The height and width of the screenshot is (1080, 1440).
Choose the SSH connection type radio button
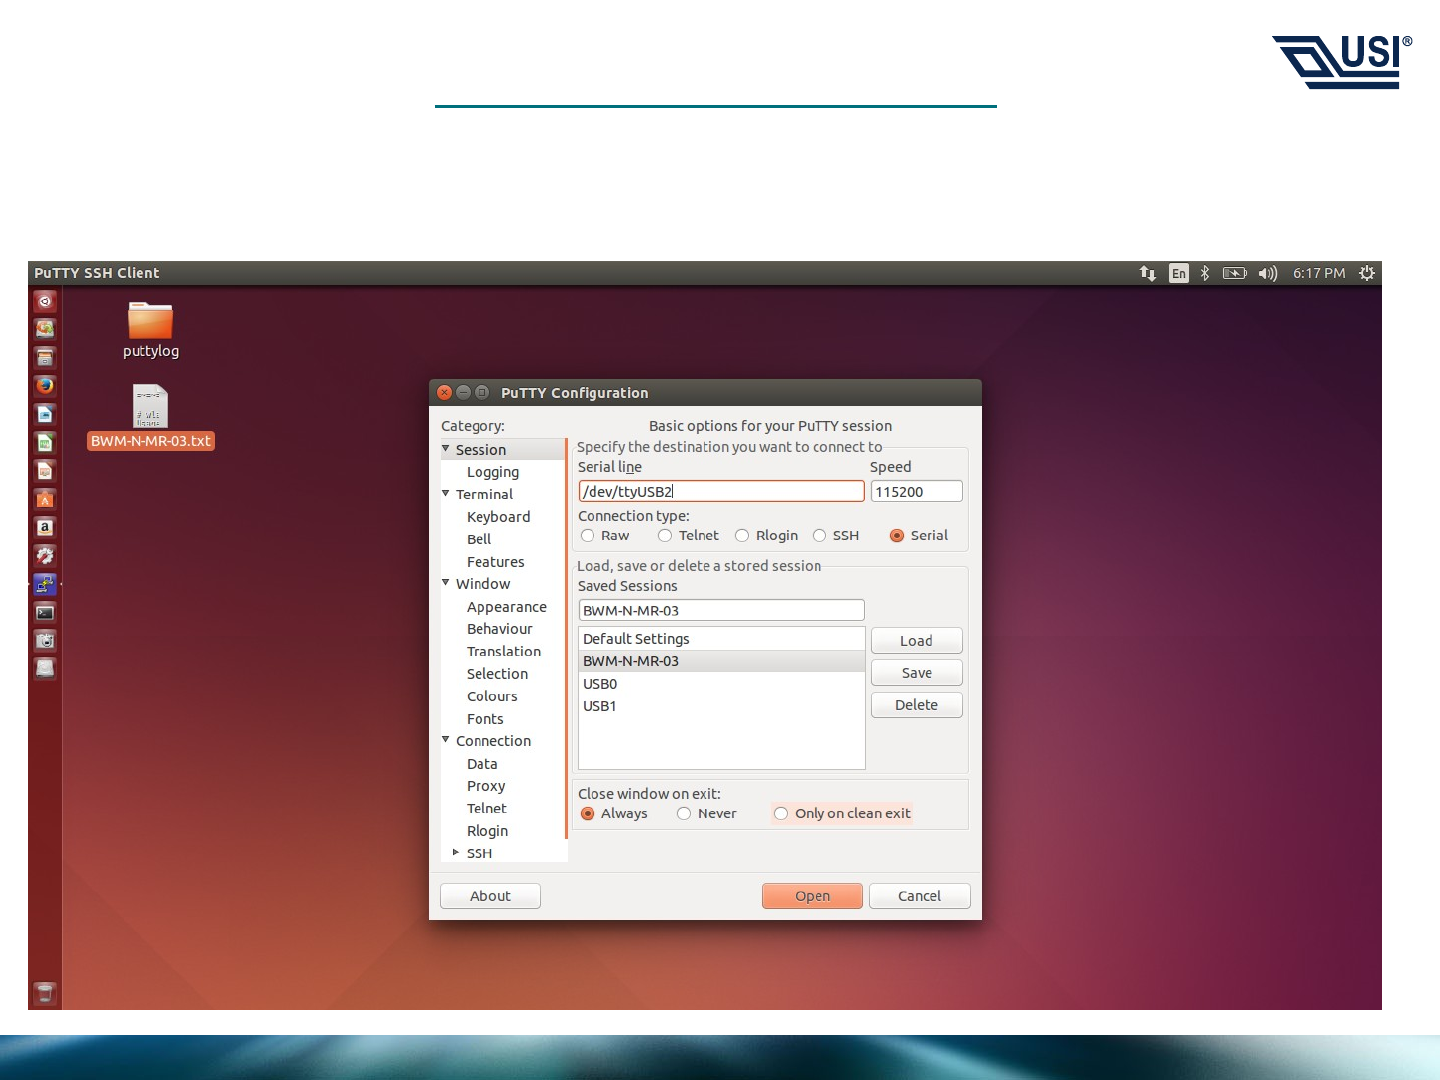click(820, 536)
